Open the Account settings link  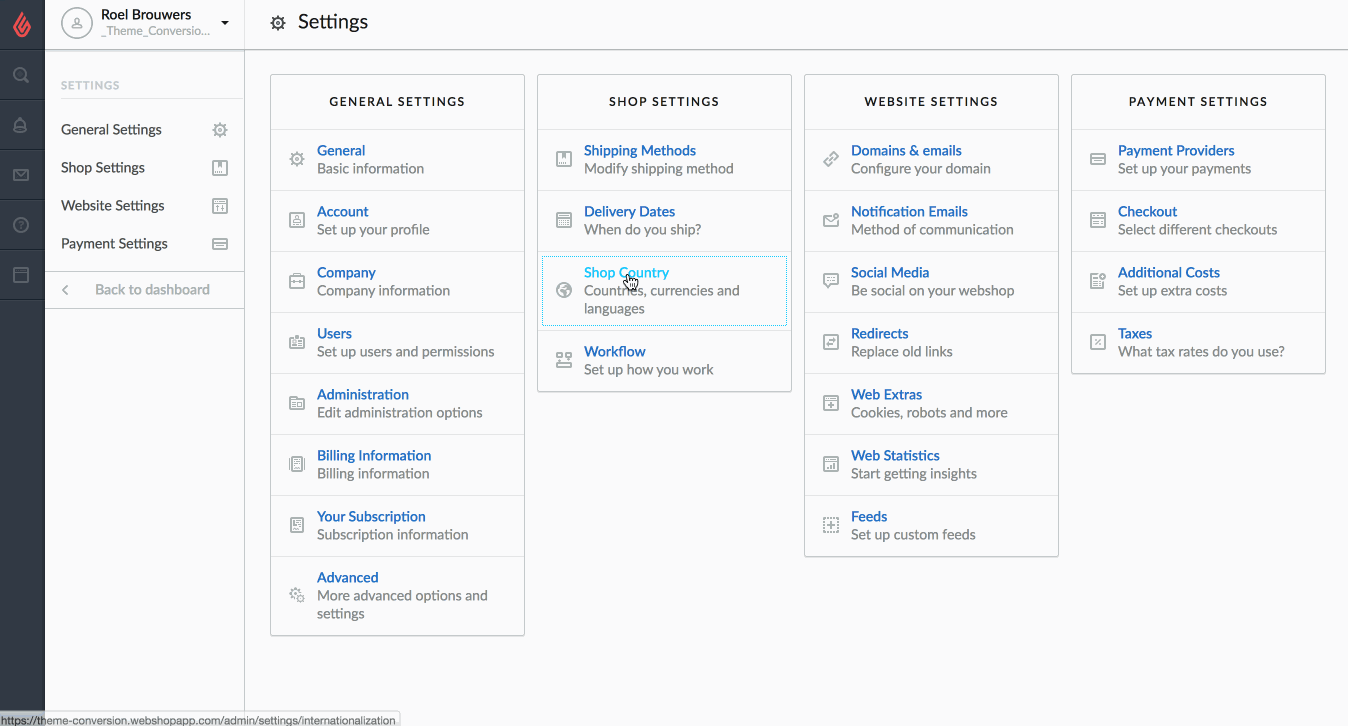click(343, 212)
